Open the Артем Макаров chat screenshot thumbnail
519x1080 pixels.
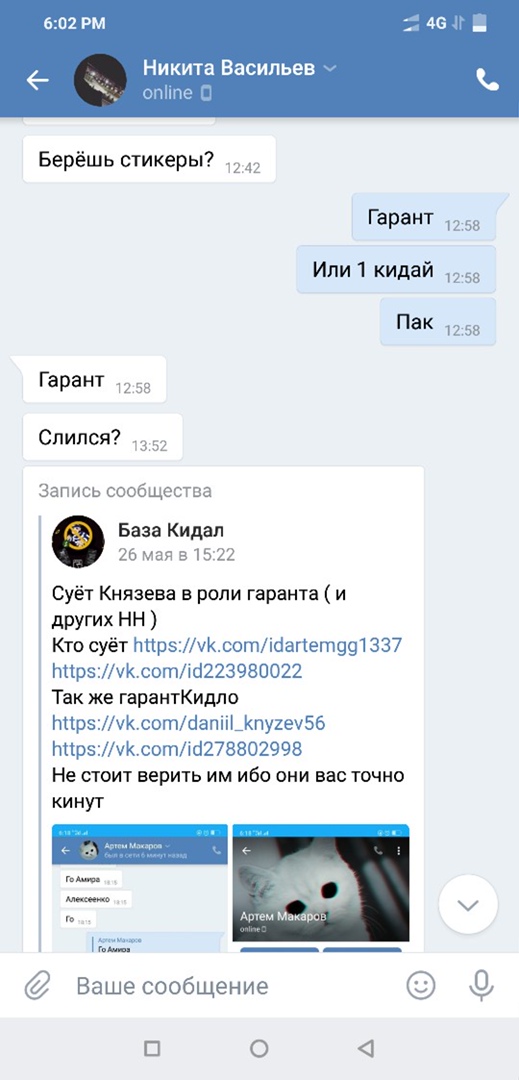[x=140, y=888]
